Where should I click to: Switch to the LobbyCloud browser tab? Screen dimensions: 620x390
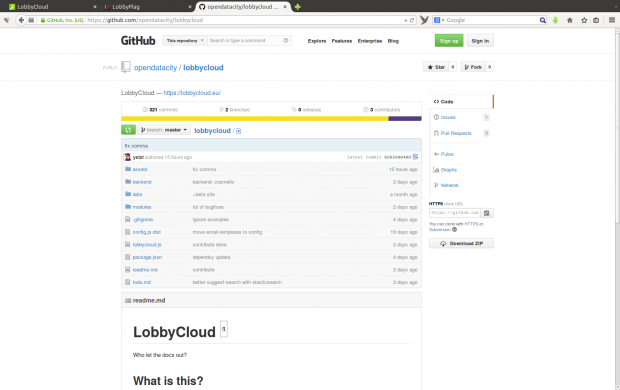pyautogui.click(x=52, y=7)
